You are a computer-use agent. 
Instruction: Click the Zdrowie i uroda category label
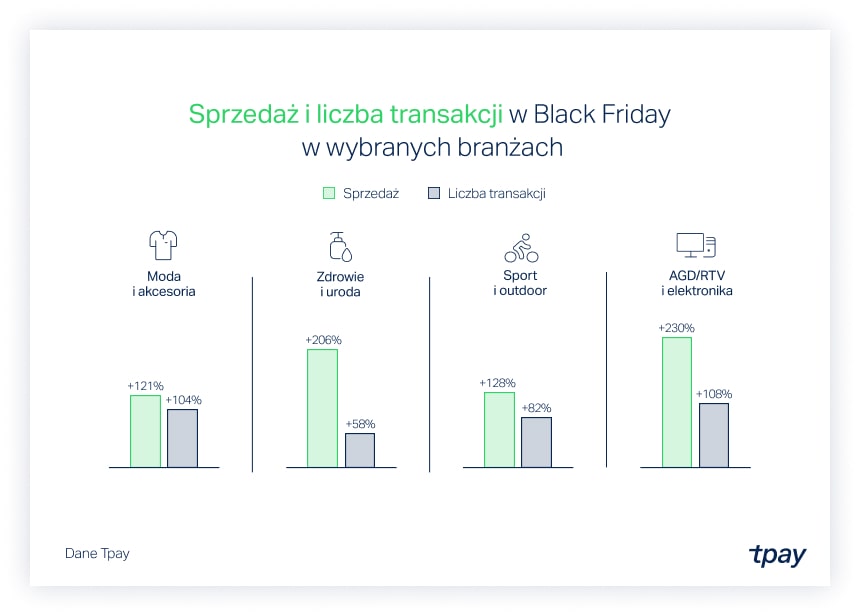(340, 283)
